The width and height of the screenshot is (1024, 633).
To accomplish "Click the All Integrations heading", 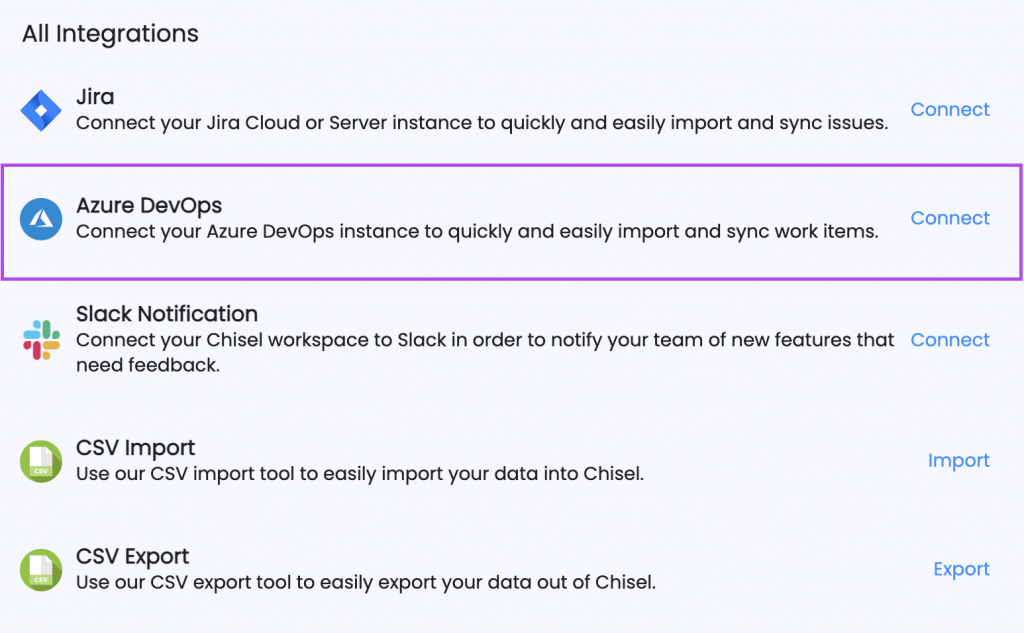I will tap(110, 34).
